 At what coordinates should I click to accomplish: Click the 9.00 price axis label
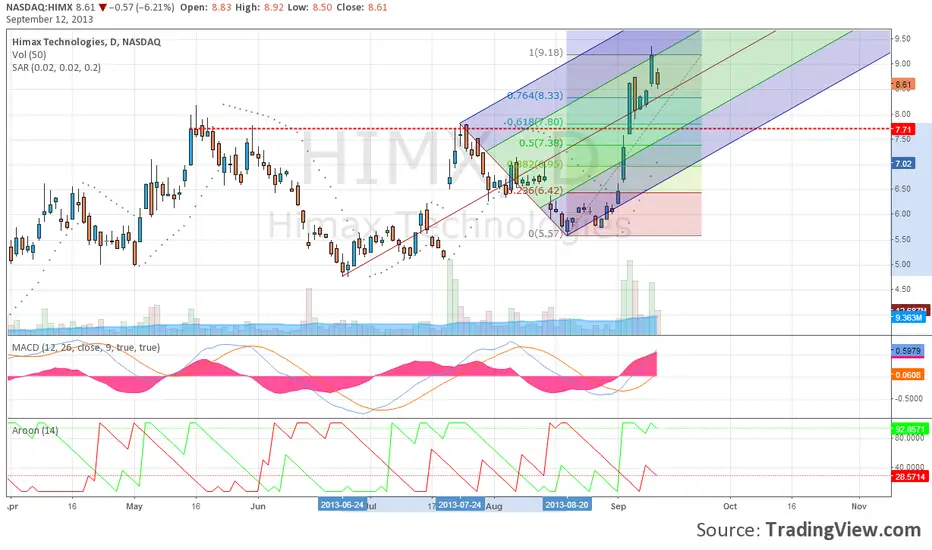tap(902, 64)
